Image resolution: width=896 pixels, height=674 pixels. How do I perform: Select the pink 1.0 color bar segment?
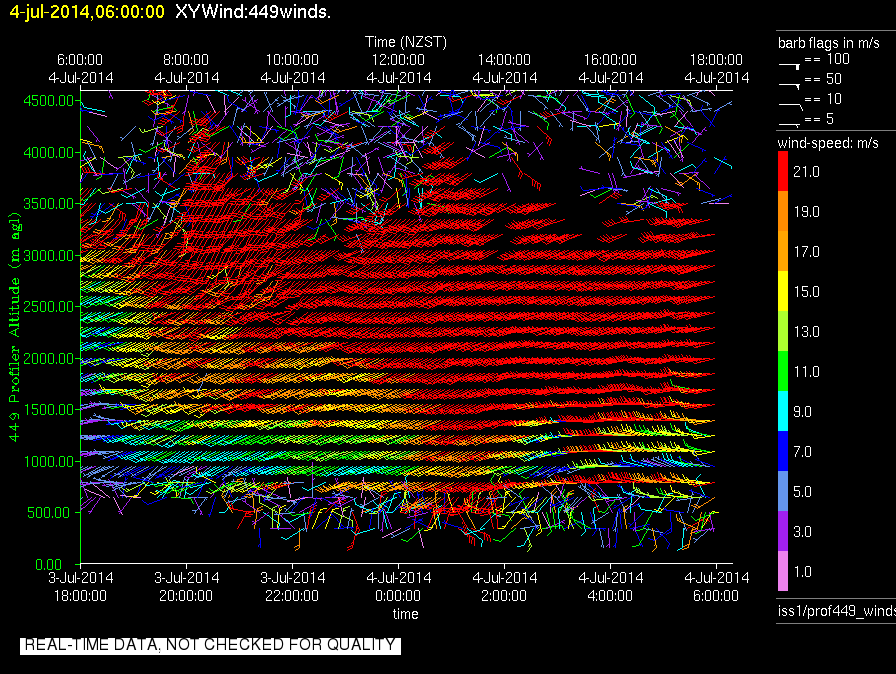(783, 571)
